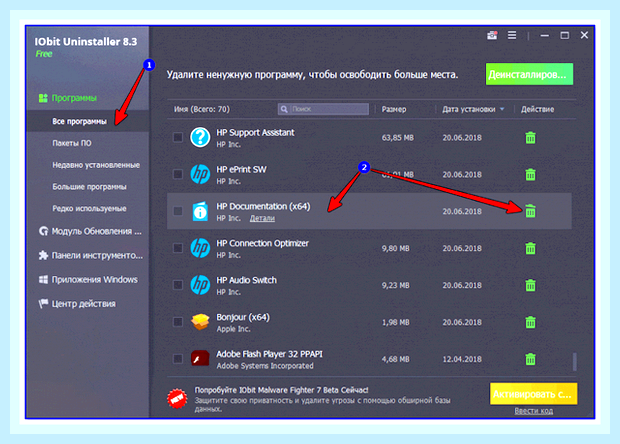The width and height of the screenshot is (620, 444).
Task: Show Недавно установленные programs
Action: (96, 165)
